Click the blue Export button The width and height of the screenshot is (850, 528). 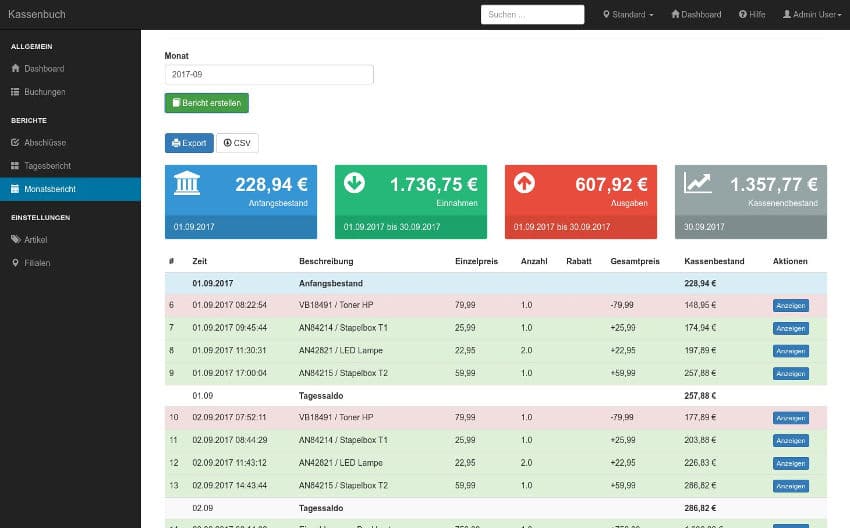pos(189,143)
